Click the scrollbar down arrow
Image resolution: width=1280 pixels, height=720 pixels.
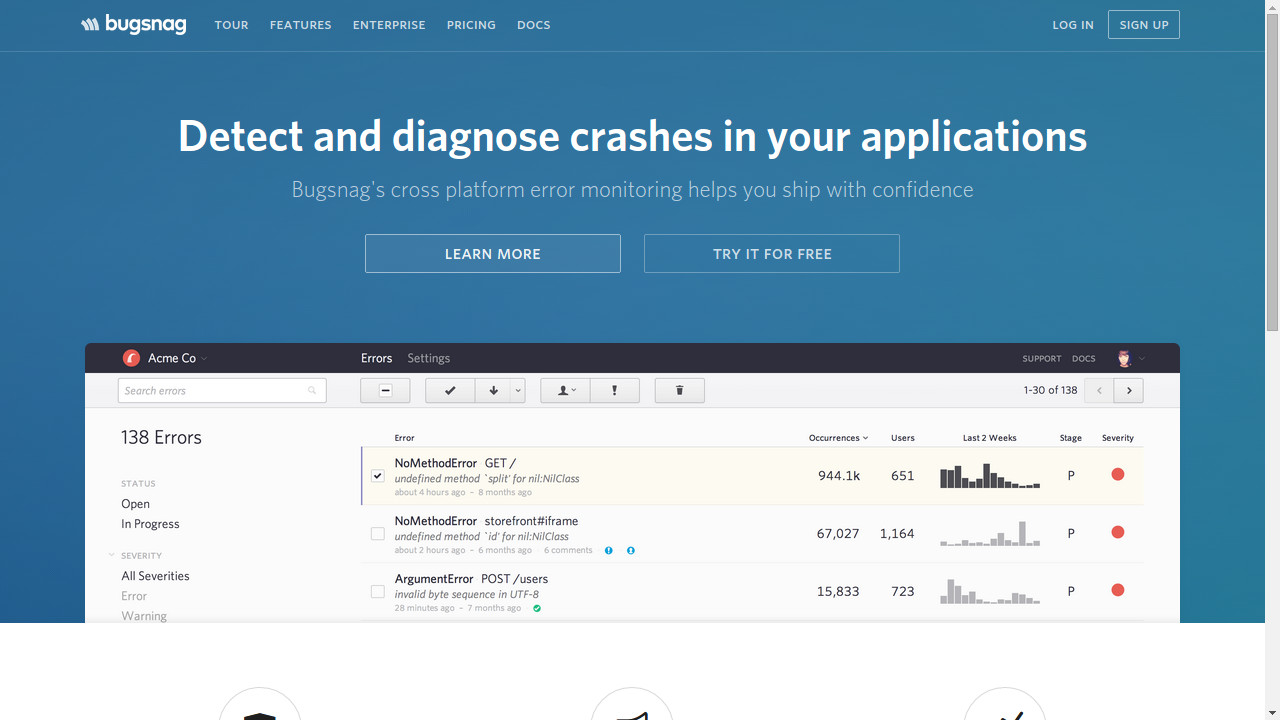pos(1272,713)
